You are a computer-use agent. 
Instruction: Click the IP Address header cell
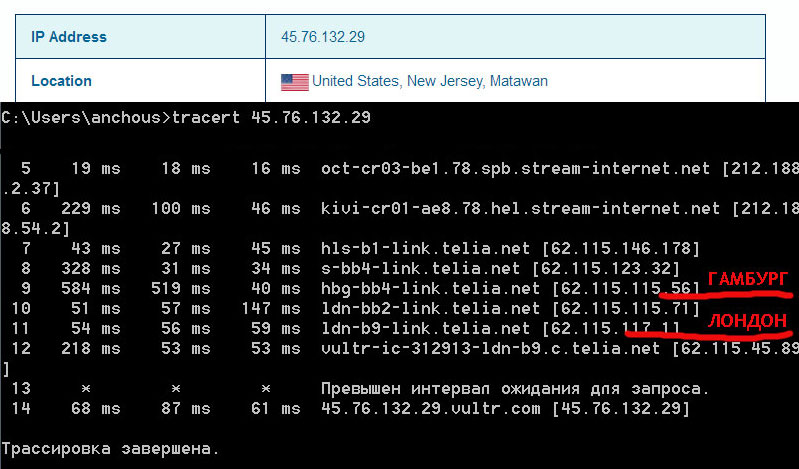(x=69, y=37)
